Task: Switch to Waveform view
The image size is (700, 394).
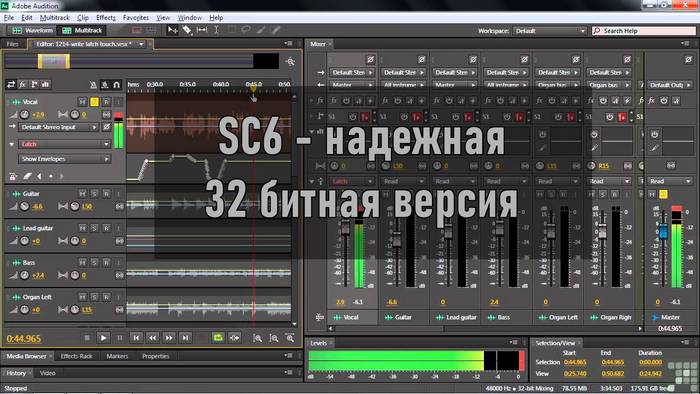Action: 32,30
